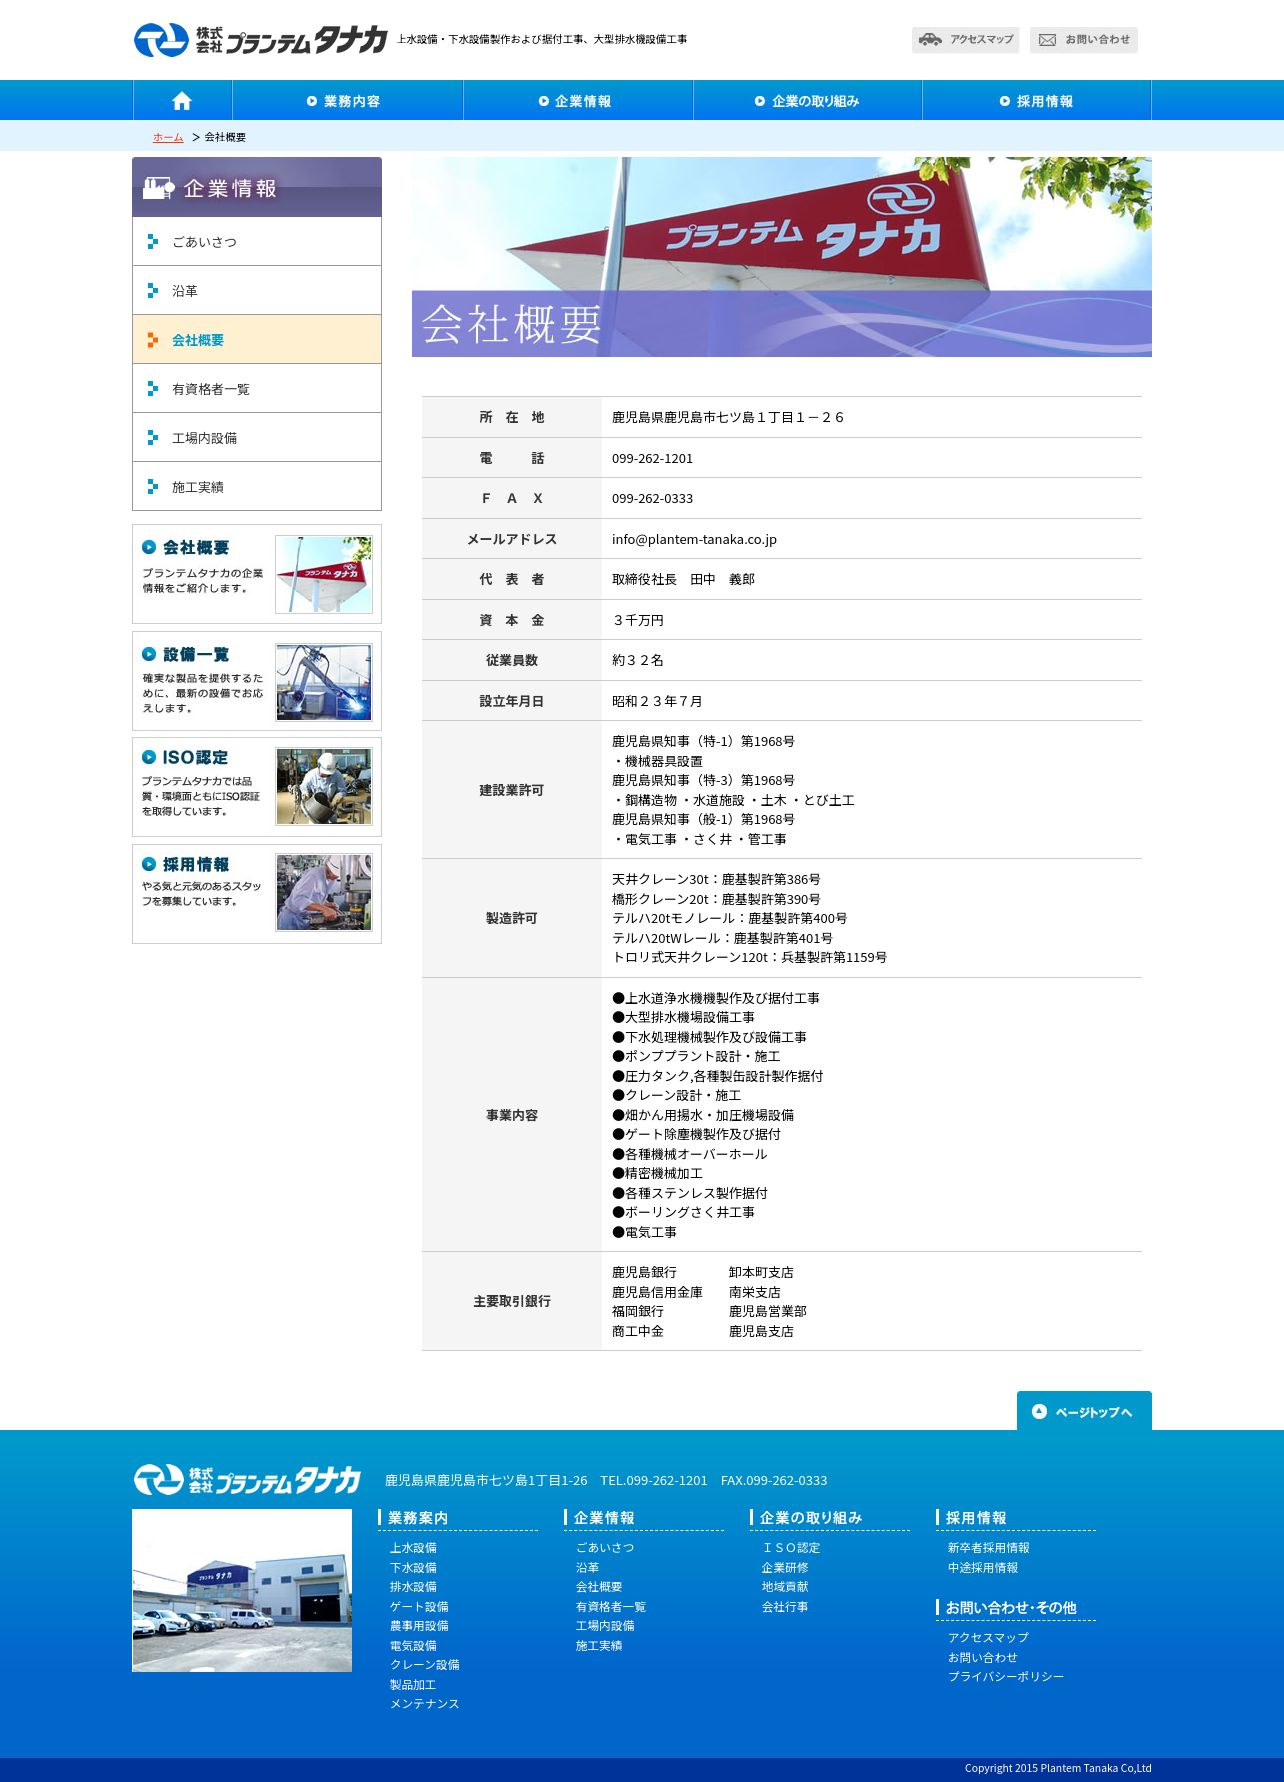Viewport: 1284px width, 1782px height.
Task: Click the 会社概要 hero banner image
Action: coord(782,257)
